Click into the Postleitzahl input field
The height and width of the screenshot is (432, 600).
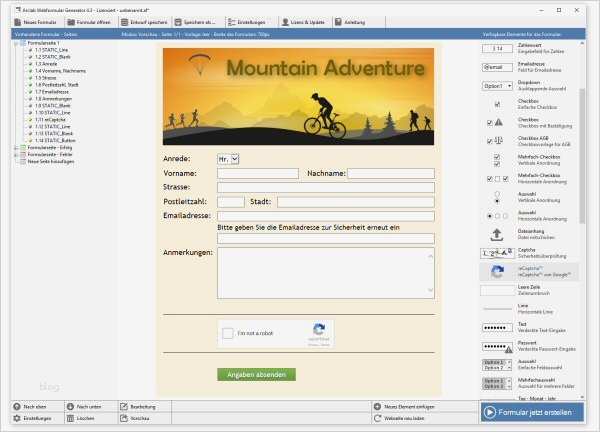[x=231, y=202]
